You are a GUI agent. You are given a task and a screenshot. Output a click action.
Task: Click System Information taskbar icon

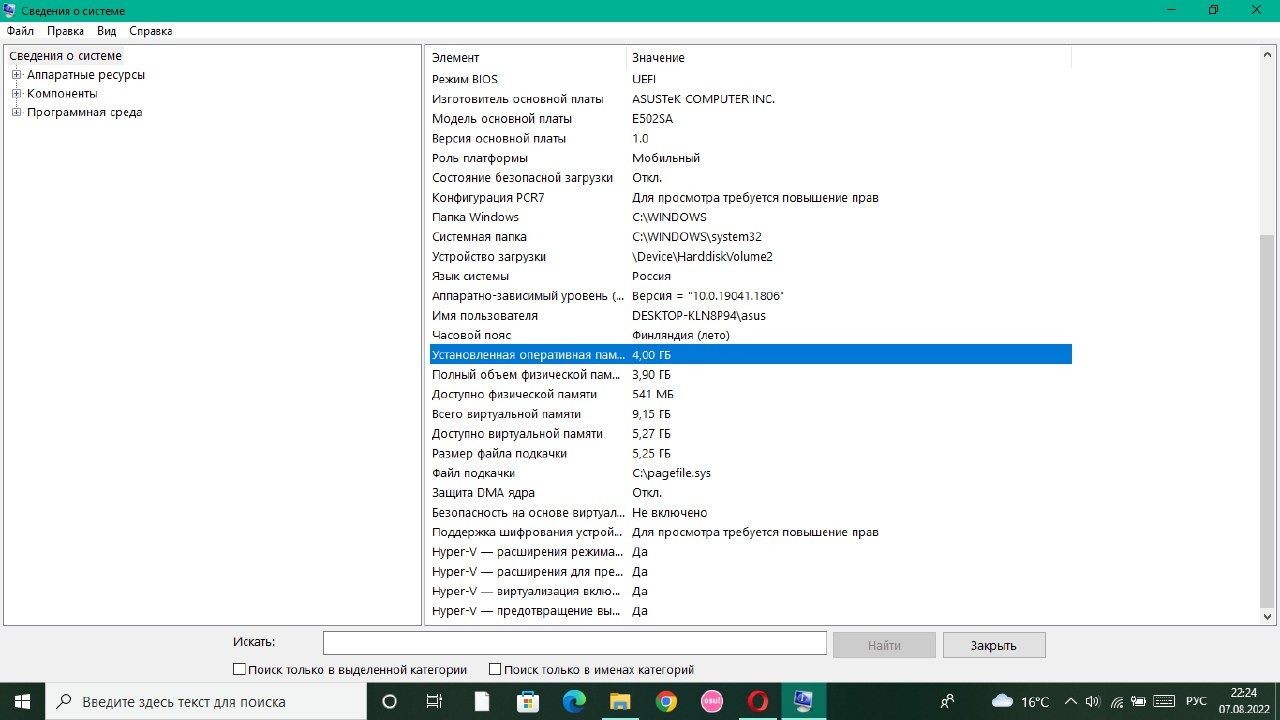[803, 701]
